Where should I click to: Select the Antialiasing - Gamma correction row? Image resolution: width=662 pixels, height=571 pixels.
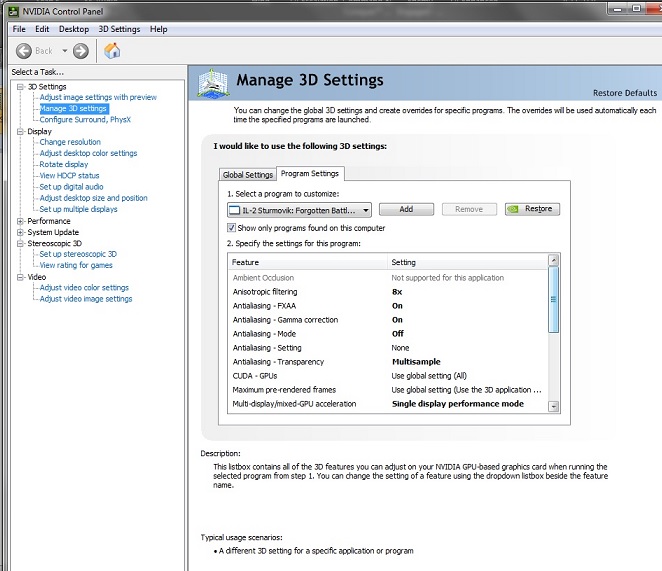[x=388, y=320]
